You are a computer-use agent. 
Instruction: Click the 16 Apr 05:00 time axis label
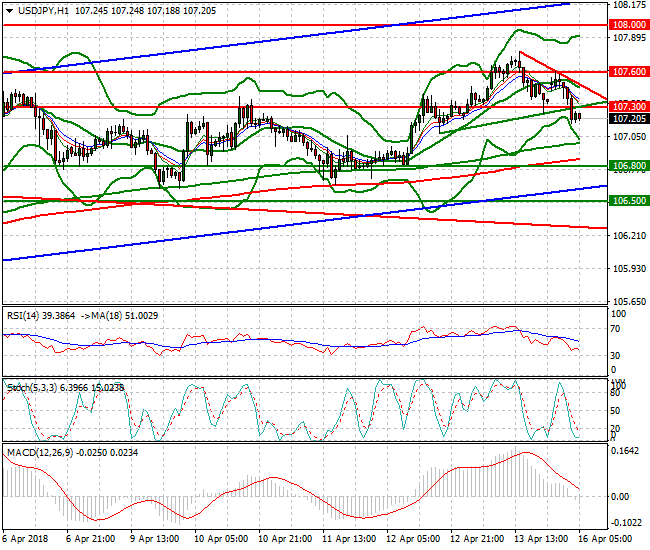point(605,539)
